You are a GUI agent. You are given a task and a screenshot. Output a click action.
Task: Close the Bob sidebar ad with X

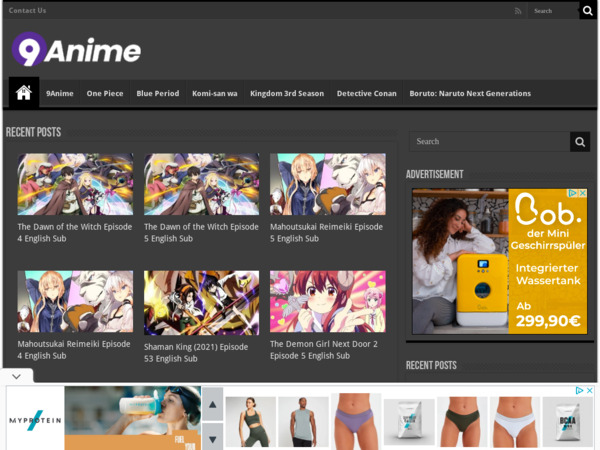tap(582, 193)
